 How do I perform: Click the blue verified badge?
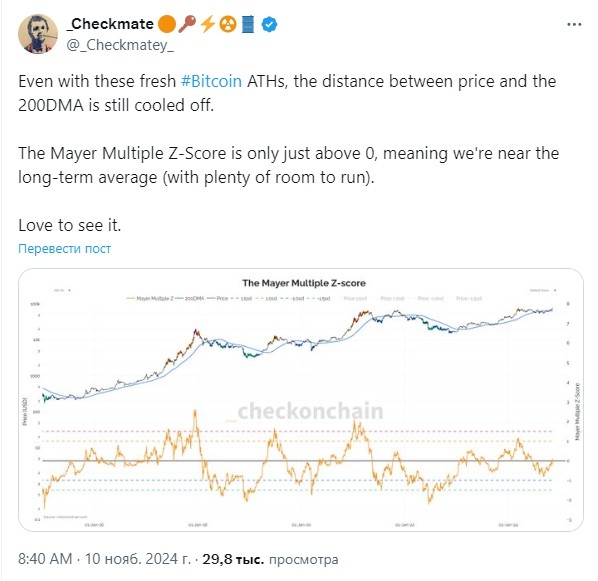[x=269, y=24]
